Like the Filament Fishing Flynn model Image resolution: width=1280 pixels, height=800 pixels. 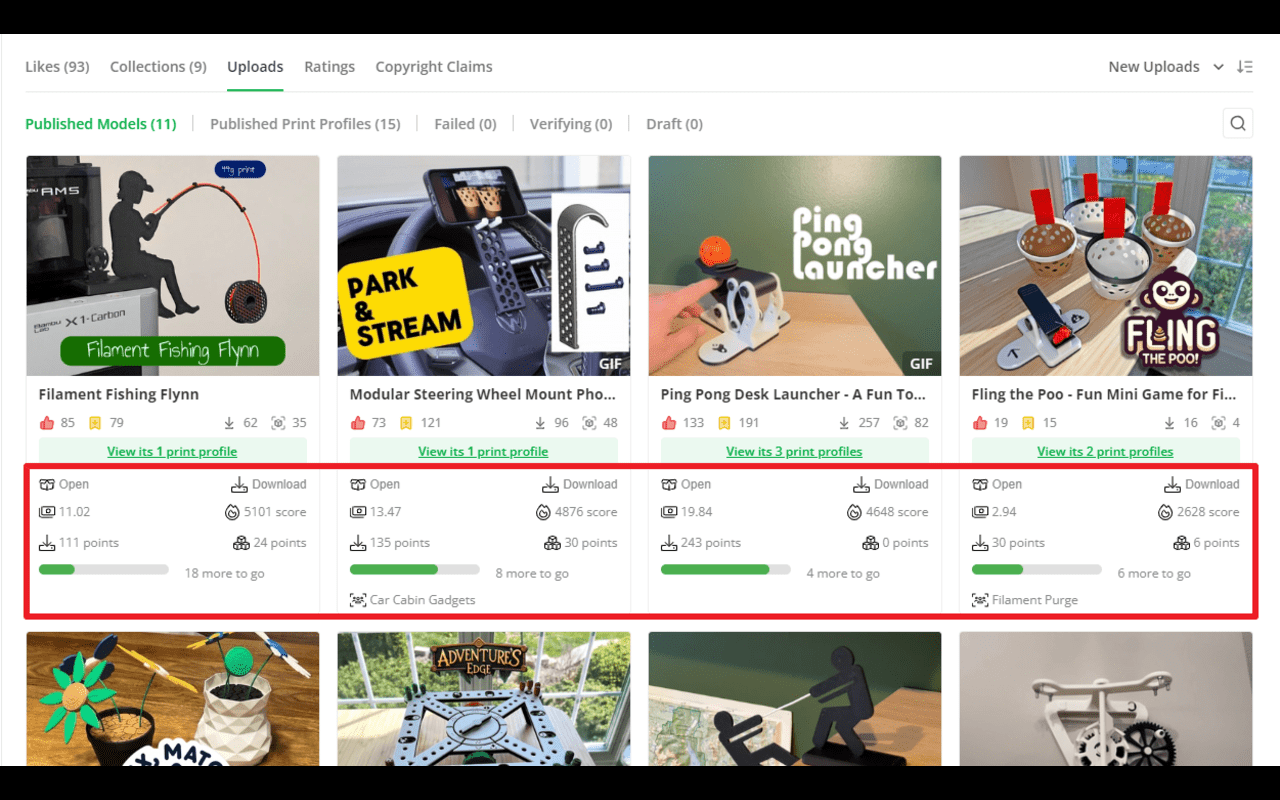click(x=46, y=423)
